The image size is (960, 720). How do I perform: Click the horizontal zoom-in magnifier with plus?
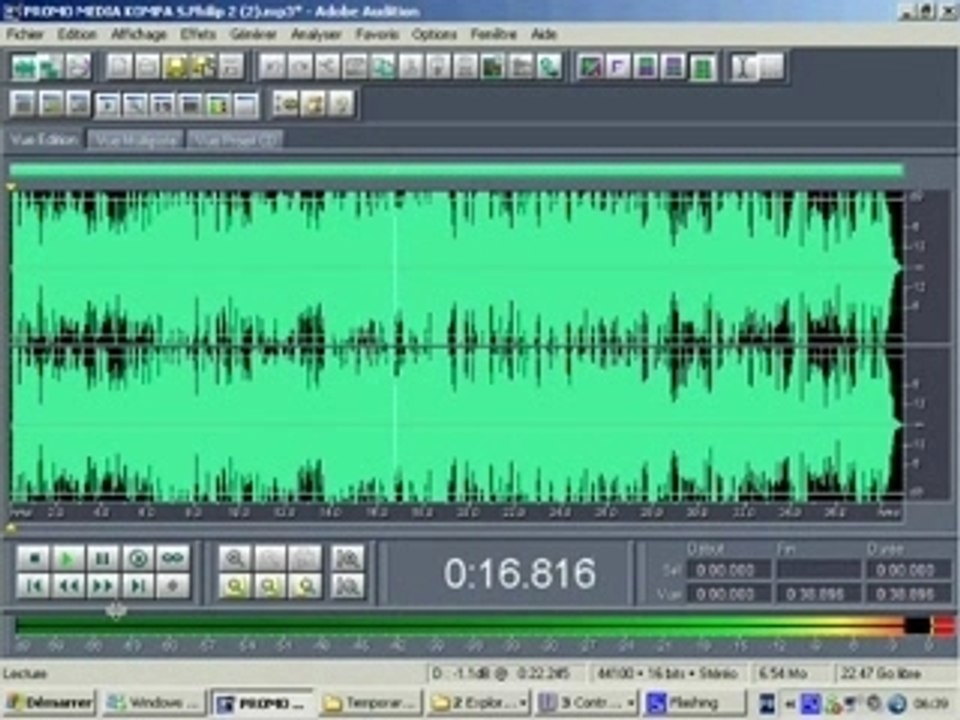tap(235, 558)
